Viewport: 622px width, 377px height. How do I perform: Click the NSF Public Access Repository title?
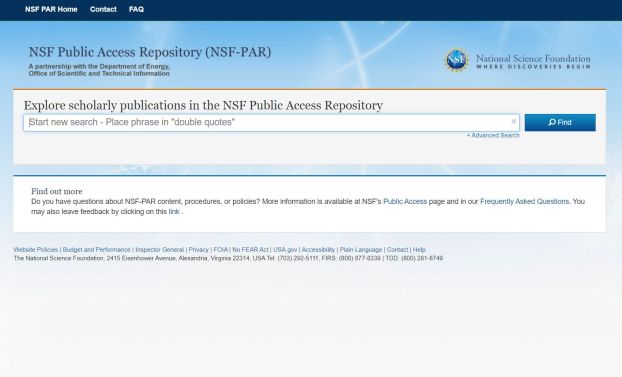pos(150,52)
